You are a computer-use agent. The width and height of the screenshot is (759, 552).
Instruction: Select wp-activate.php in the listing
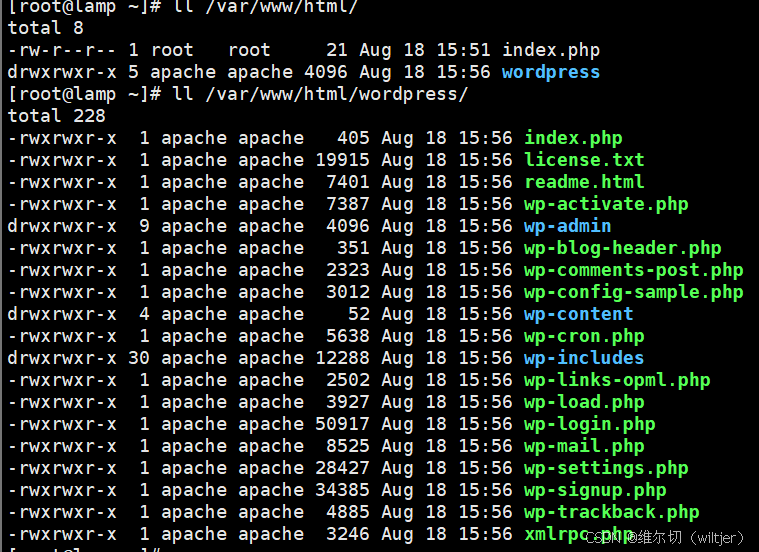coord(606,204)
